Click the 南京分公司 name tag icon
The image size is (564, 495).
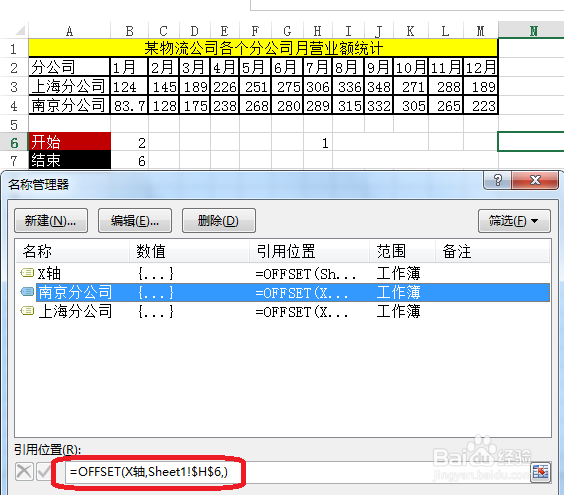(27, 292)
